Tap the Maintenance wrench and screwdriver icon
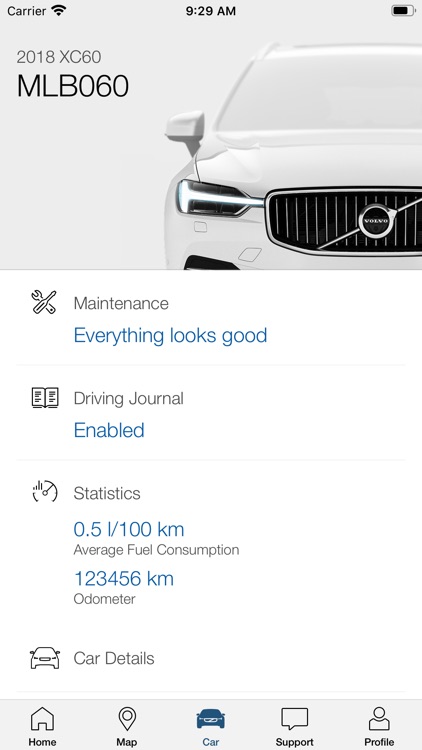422x750 pixels. [x=44, y=302]
